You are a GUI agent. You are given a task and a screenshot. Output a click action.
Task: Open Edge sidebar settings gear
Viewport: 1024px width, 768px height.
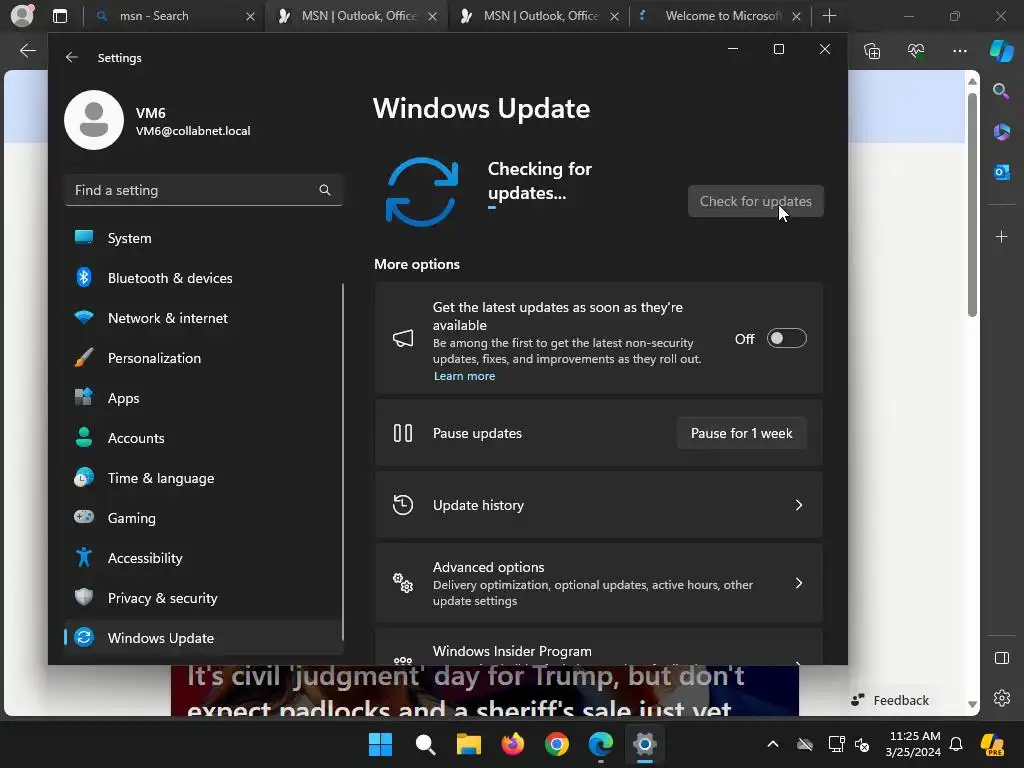tap(1001, 698)
